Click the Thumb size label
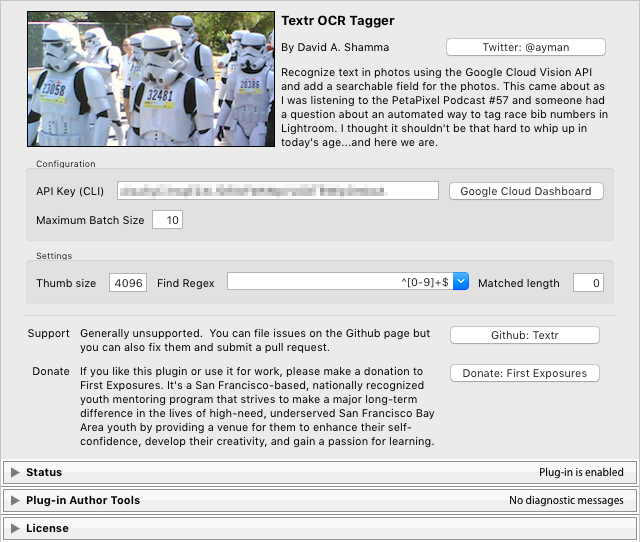 point(66,283)
